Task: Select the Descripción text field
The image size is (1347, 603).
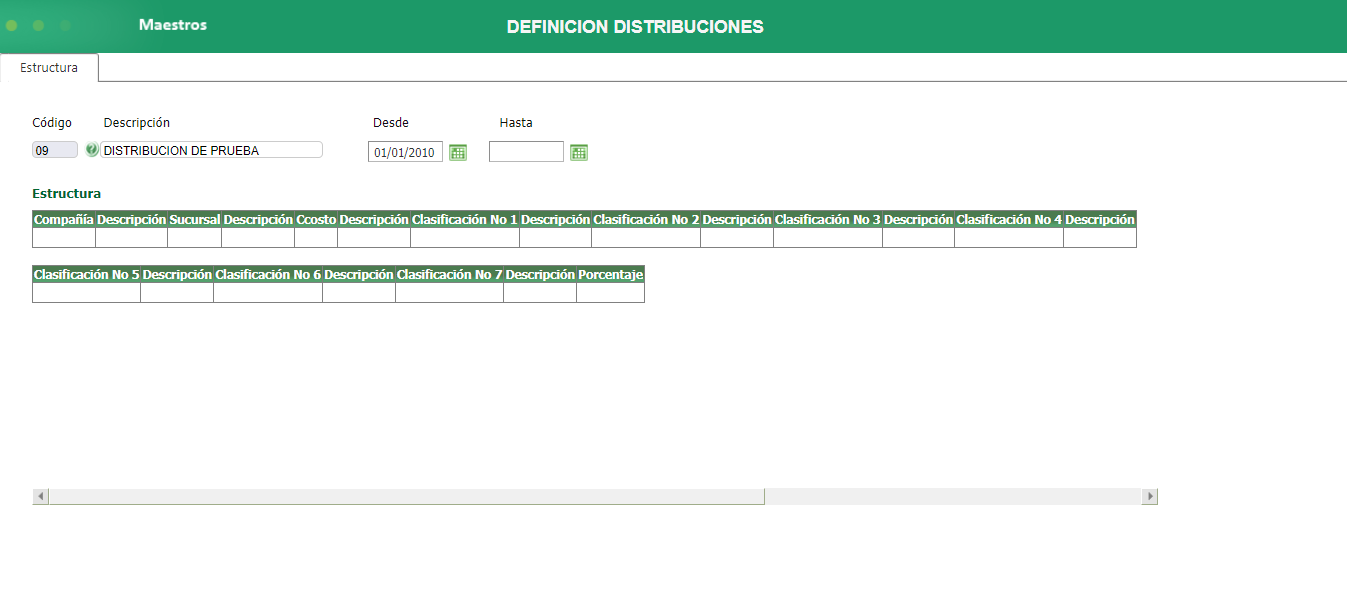Action: pos(212,149)
